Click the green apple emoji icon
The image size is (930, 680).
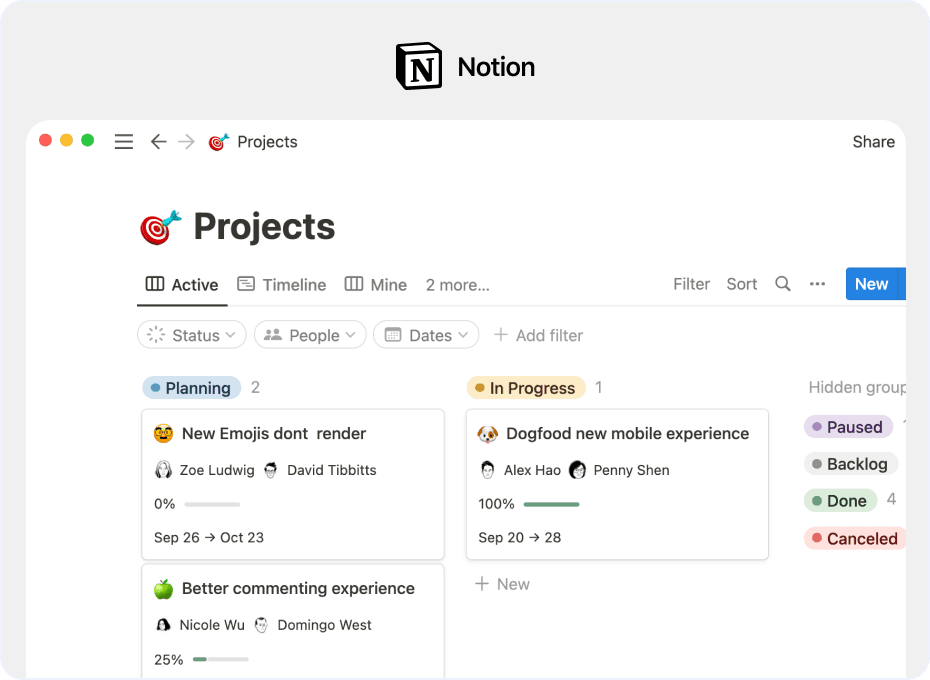click(163, 589)
